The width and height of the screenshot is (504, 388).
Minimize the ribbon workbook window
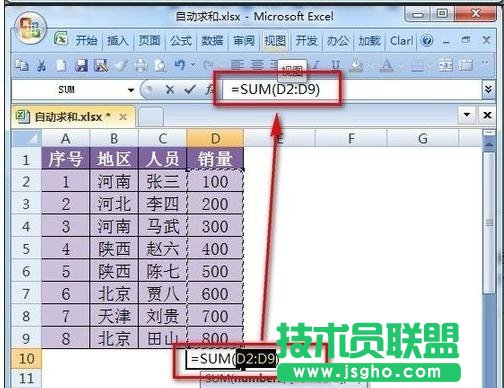tap(446, 41)
